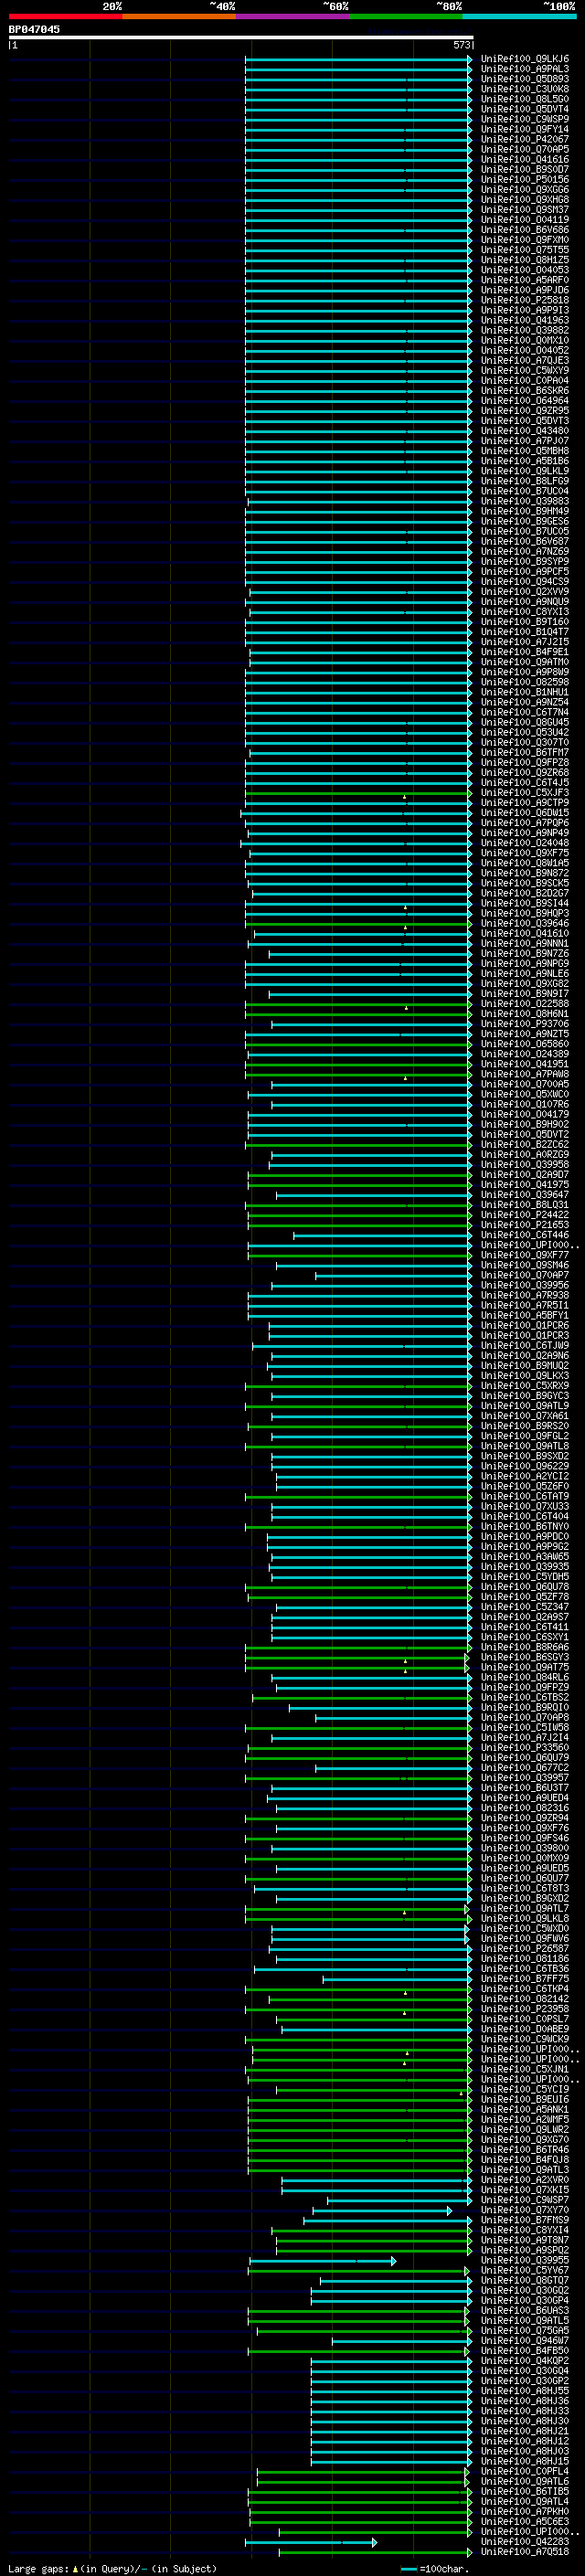The image size is (585, 2576).
Task: Choose hit UniRef100_C5YV67
Action: [525, 2270]
